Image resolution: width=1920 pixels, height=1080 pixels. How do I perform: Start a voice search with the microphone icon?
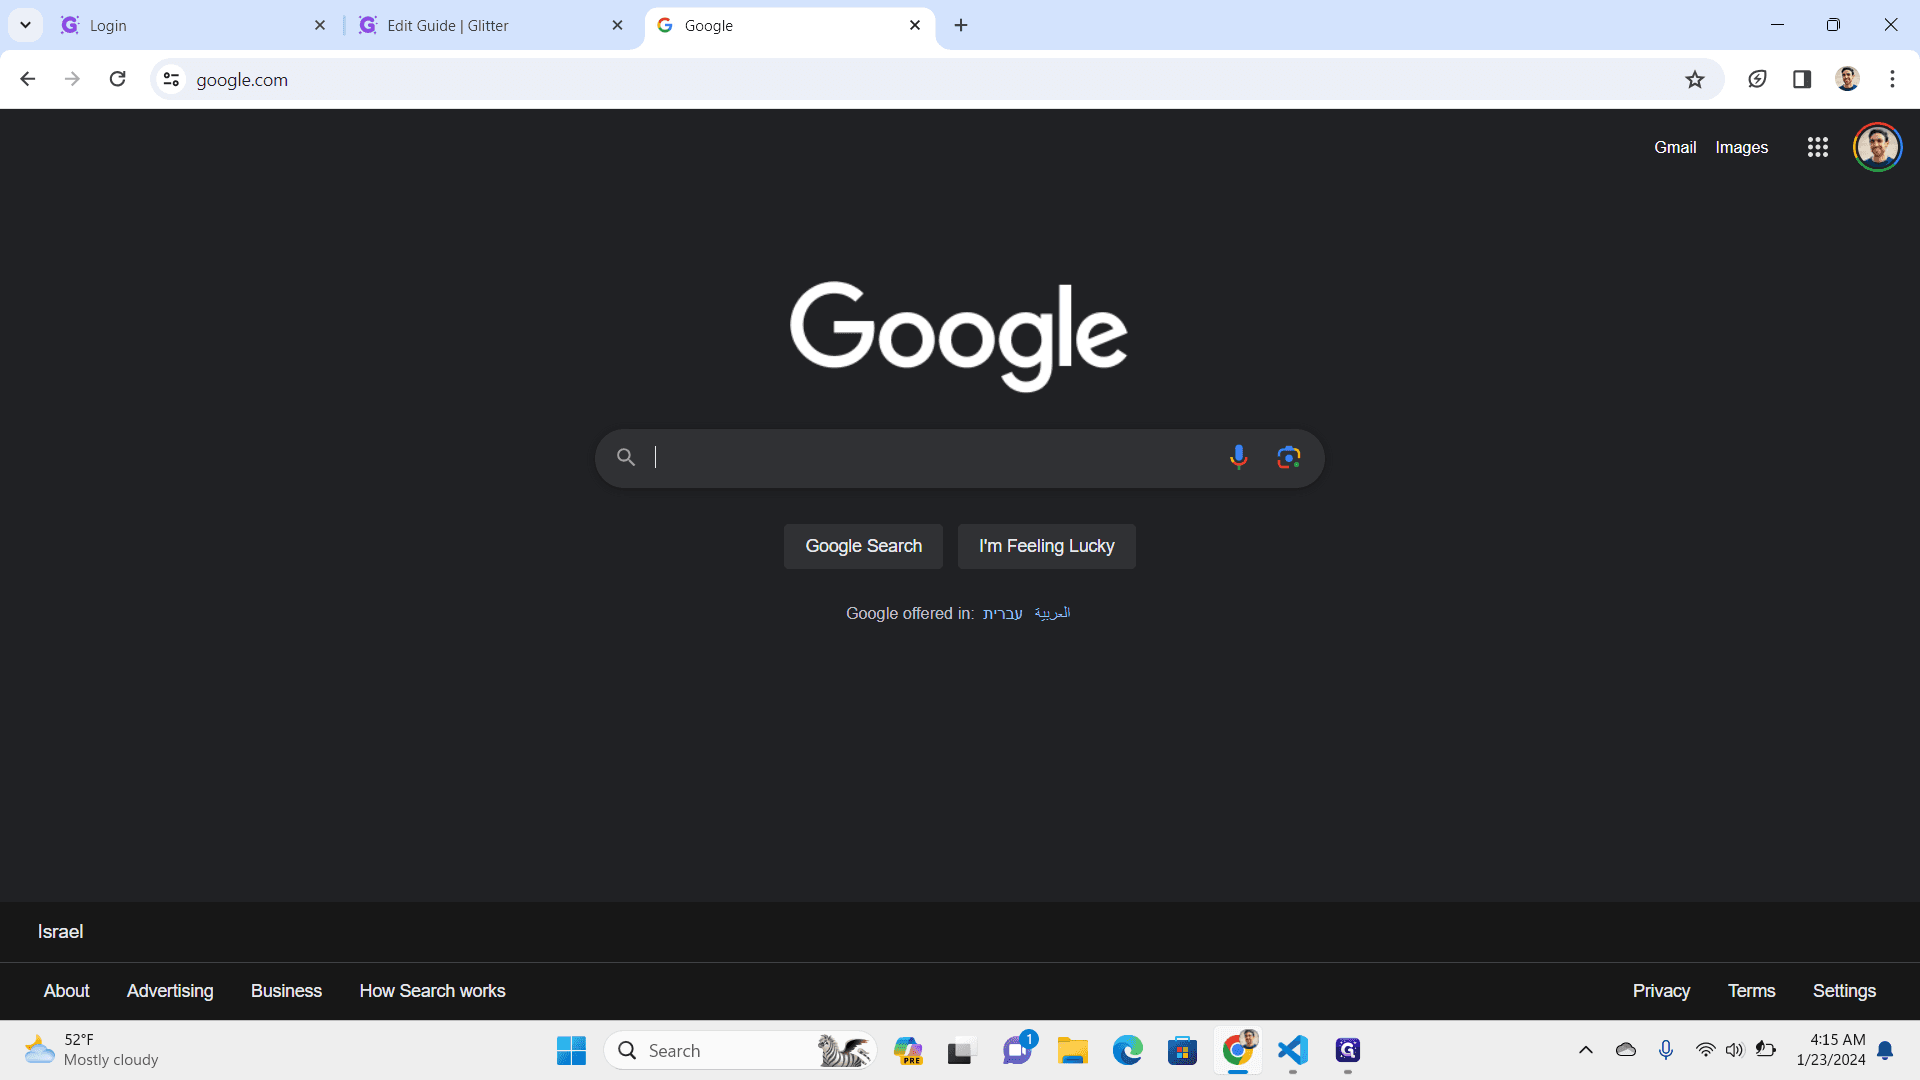pos(1238,457)
